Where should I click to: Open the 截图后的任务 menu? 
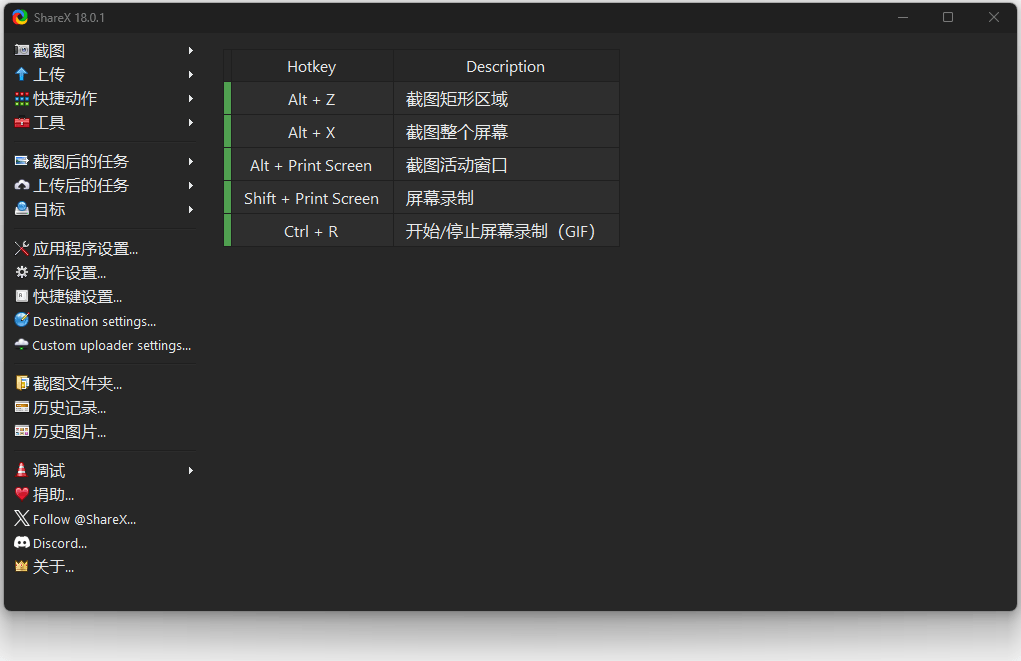pyautogui.click(x=104, y=162)
